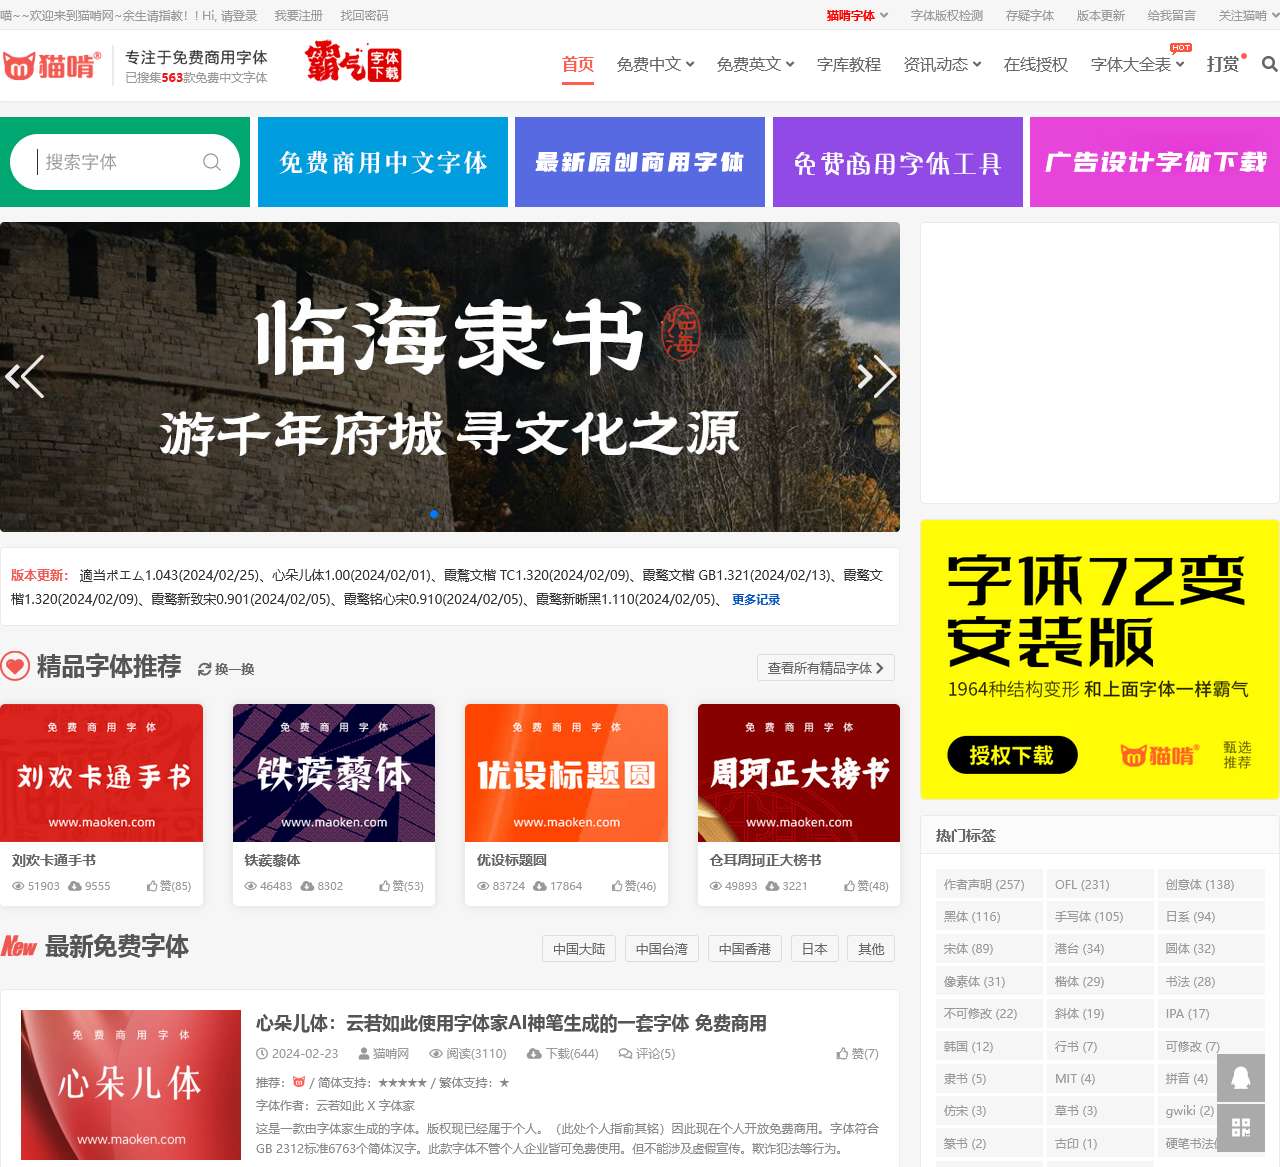Like the 心朵儿体 article thumbs-up
This screenshot has width=1280, height=1167.
tap(843, 1054)
